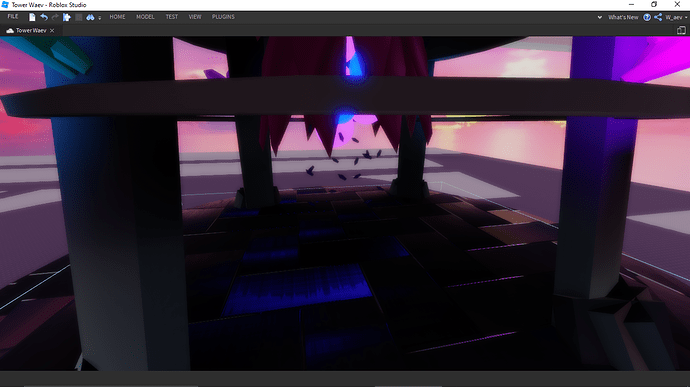Expand the quick access toolbar customize arrow
This screenshot has height=387, width=690.
(99, 18)
